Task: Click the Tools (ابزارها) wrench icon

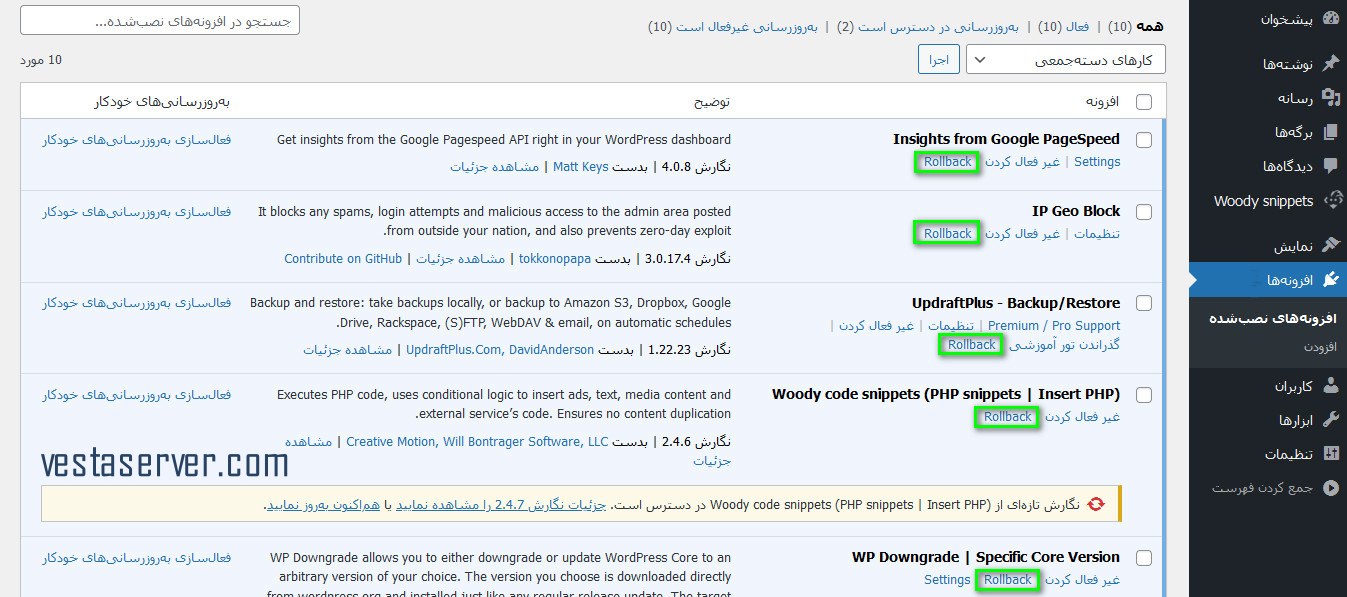Action: (1330, 420)
